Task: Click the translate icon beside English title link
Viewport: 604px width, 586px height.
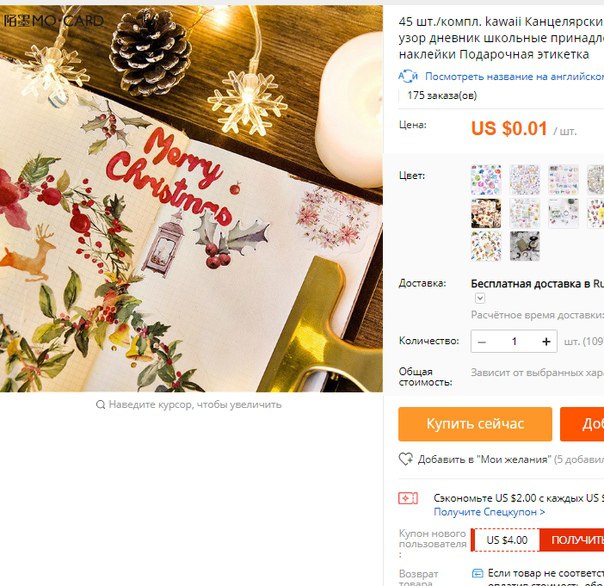Action: [x=408, y=76]
